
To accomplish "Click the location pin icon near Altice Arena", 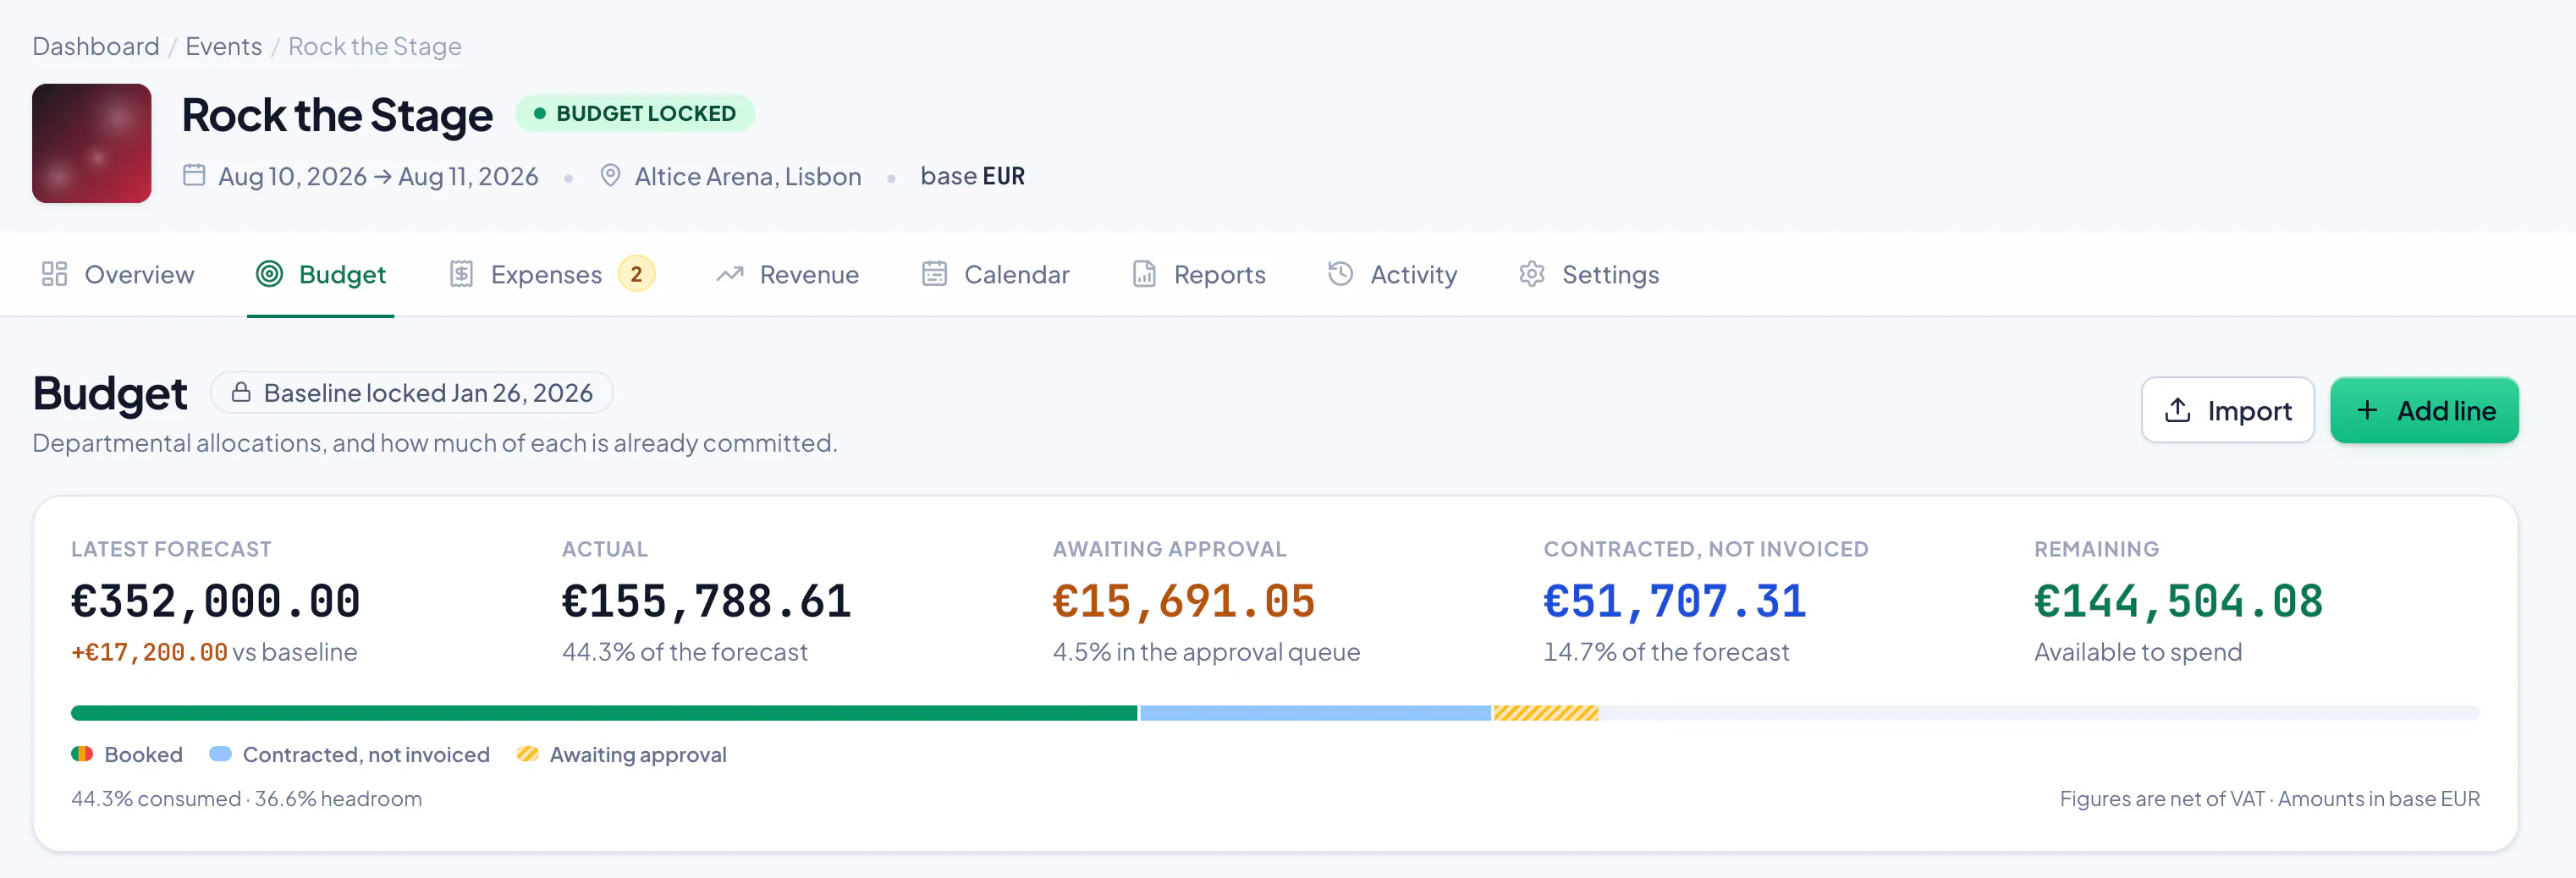I will 610,176.
